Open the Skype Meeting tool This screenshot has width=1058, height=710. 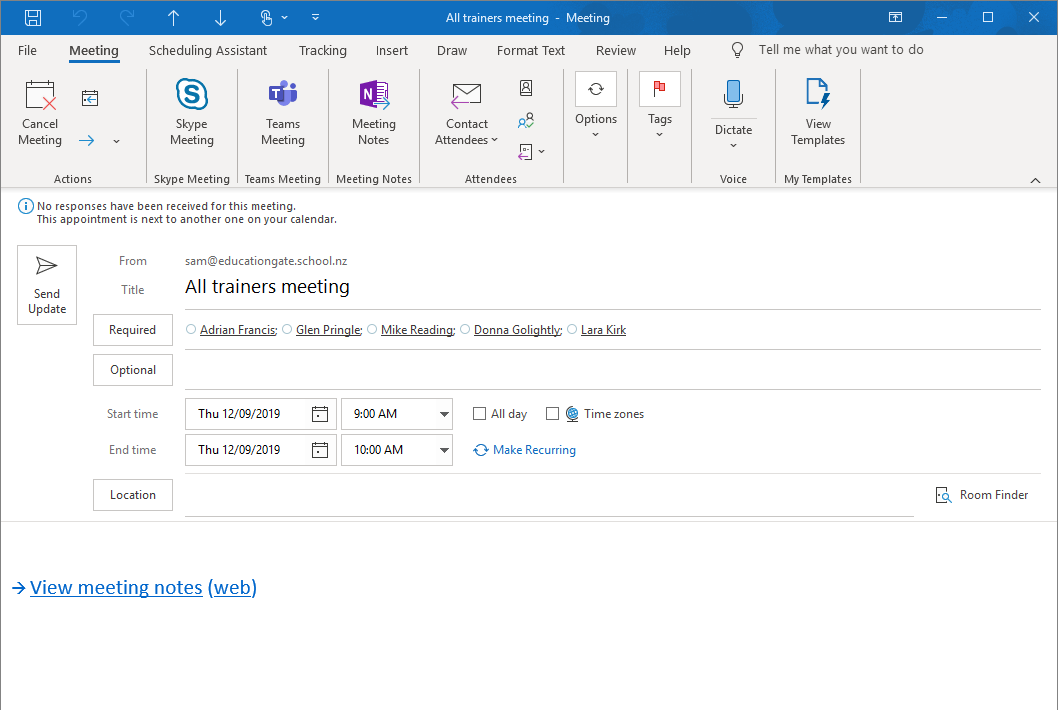click(191, 110)
